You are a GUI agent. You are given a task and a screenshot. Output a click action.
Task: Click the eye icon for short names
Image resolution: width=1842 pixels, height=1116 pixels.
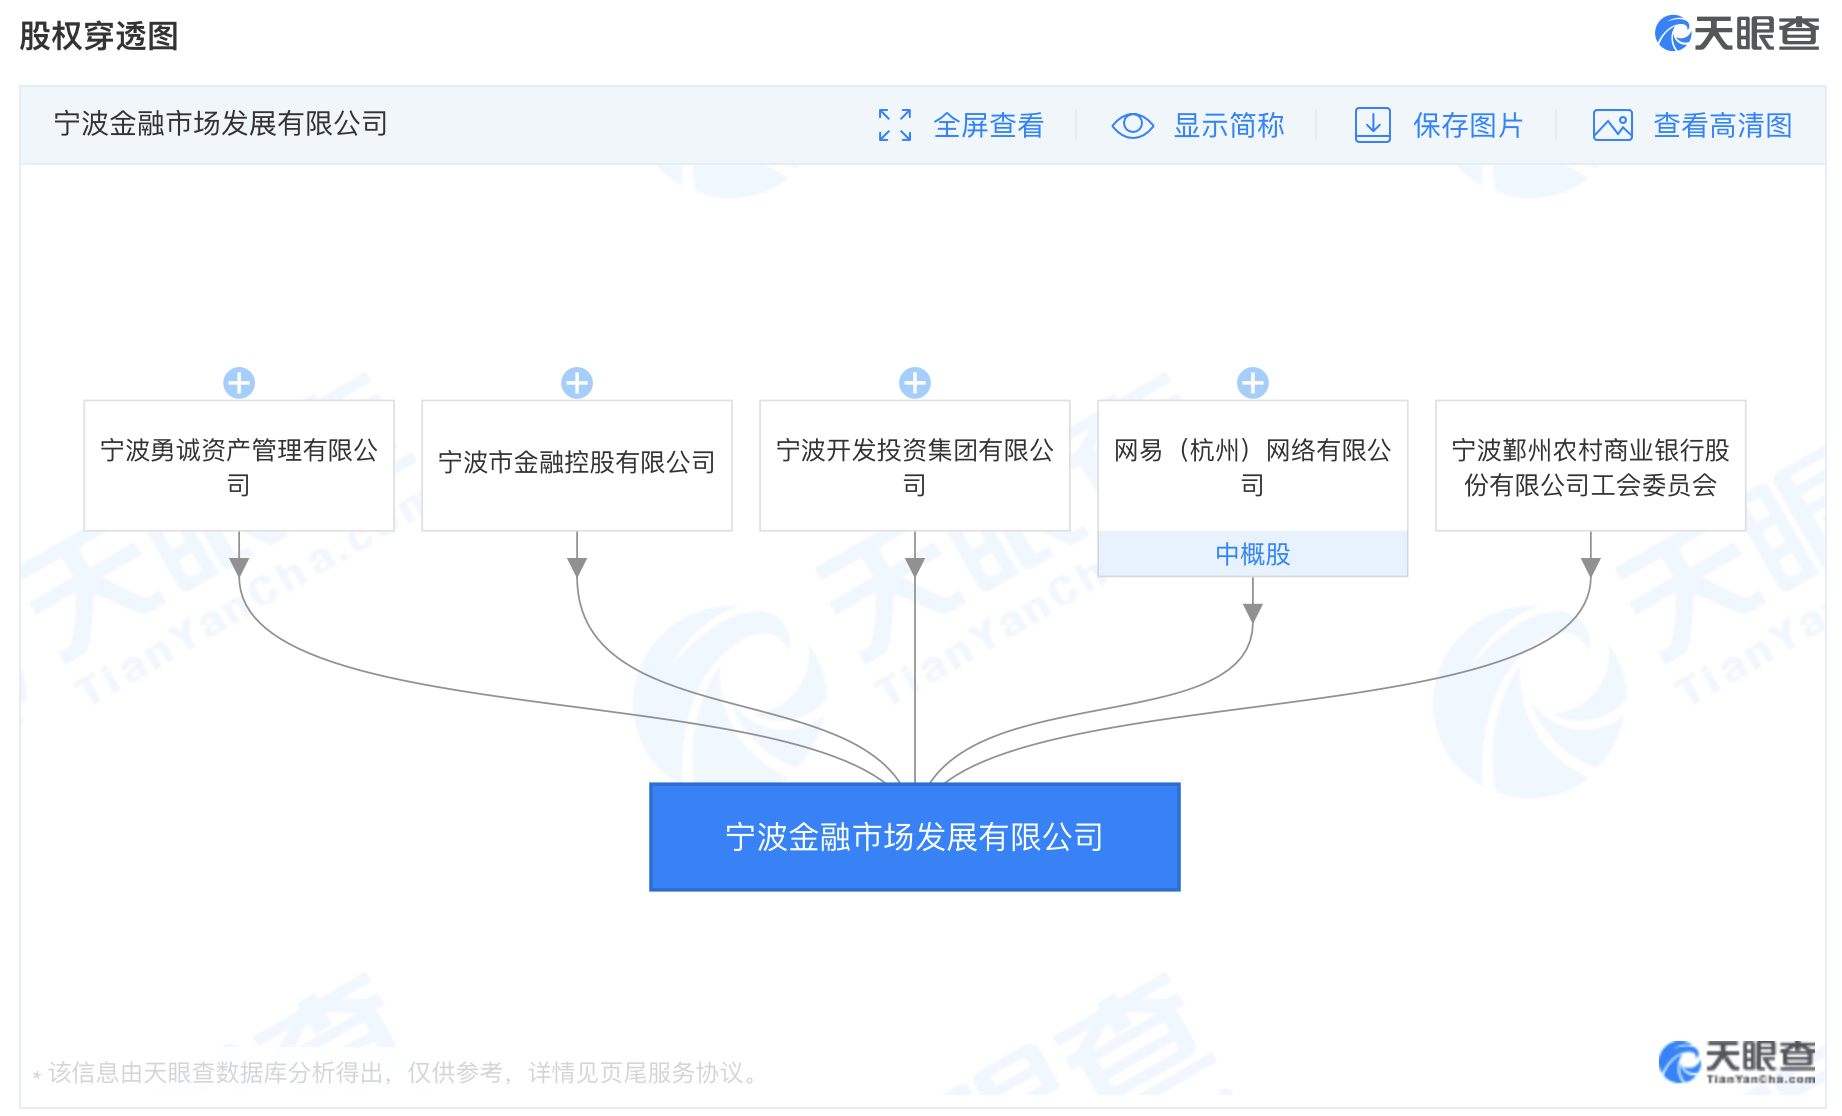point(1132,125)
